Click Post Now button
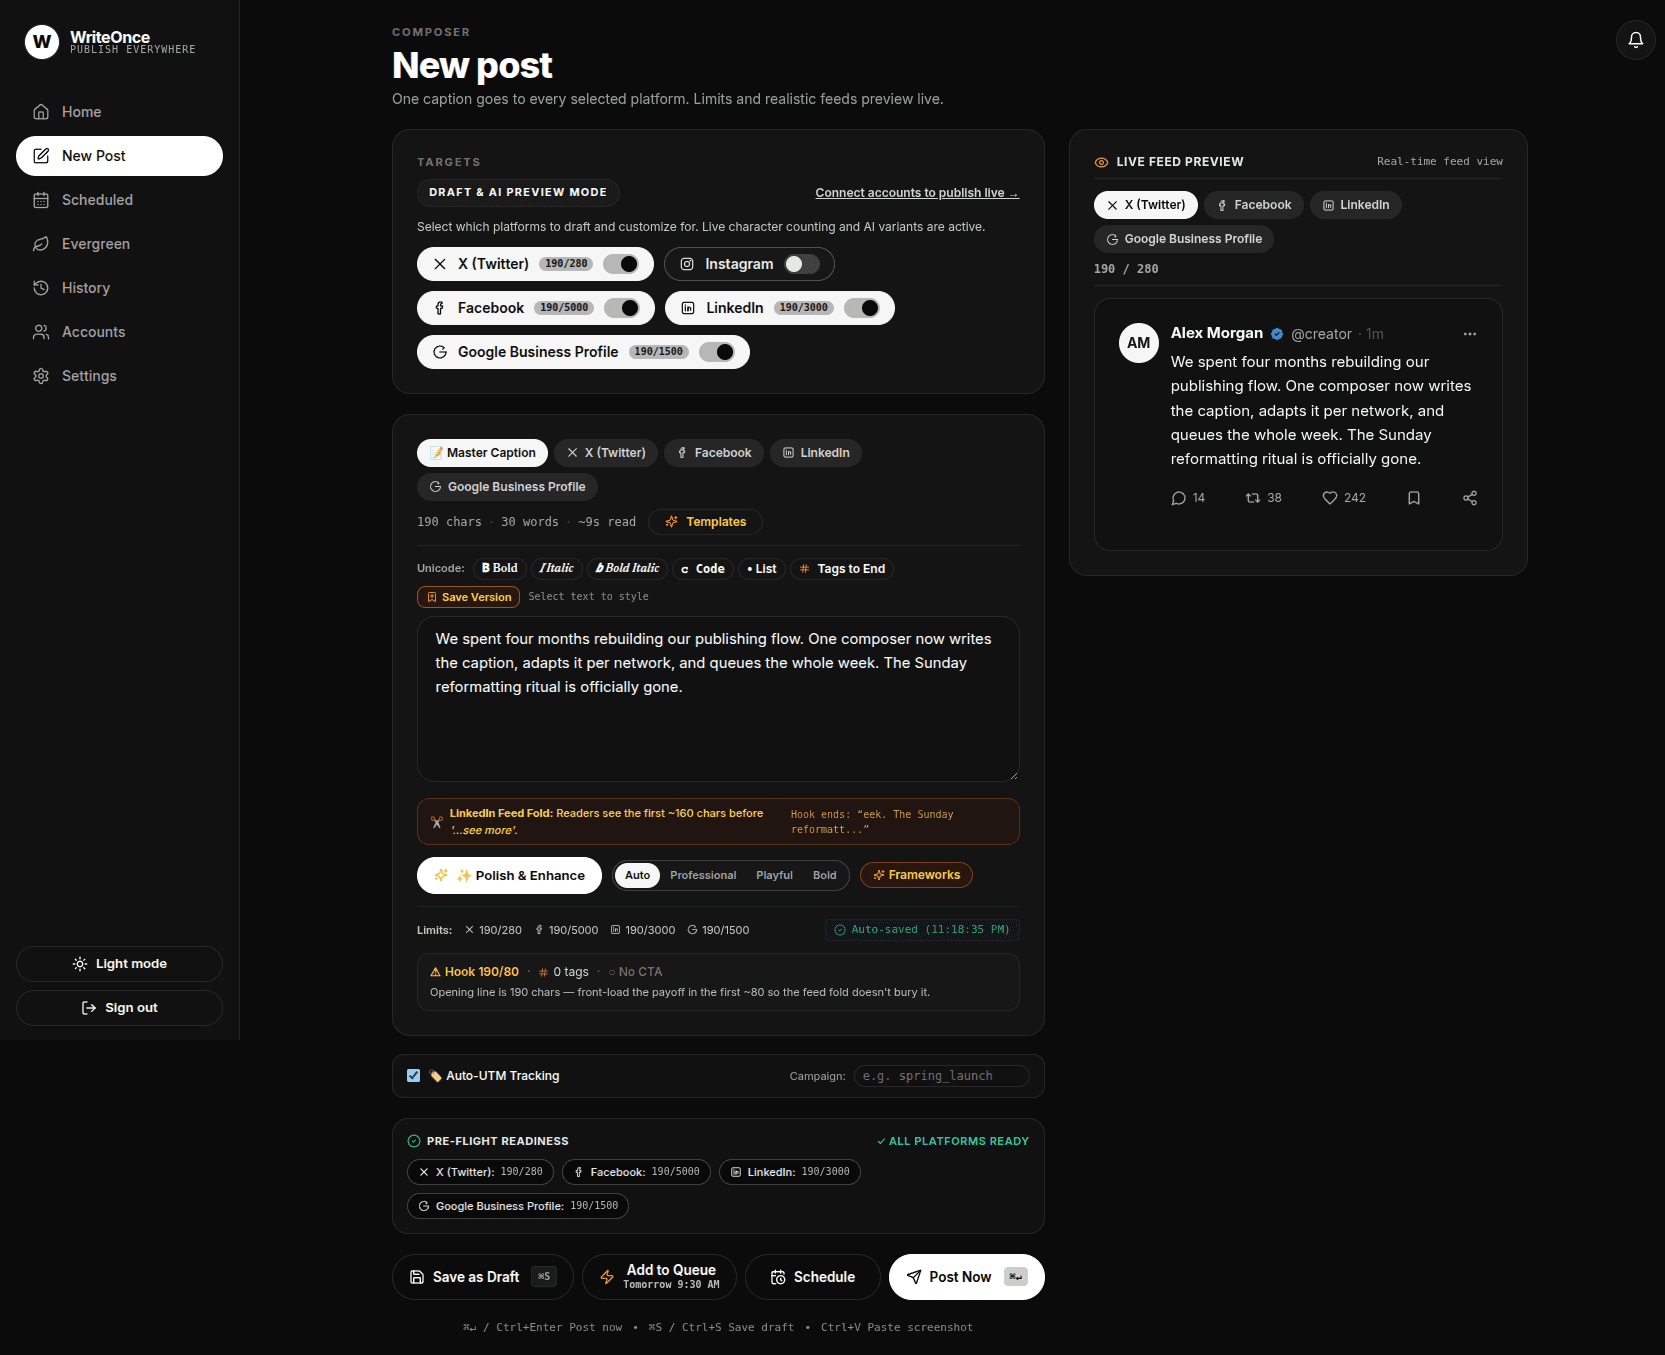1665x1355 pixels. [x=967, y=1277]
